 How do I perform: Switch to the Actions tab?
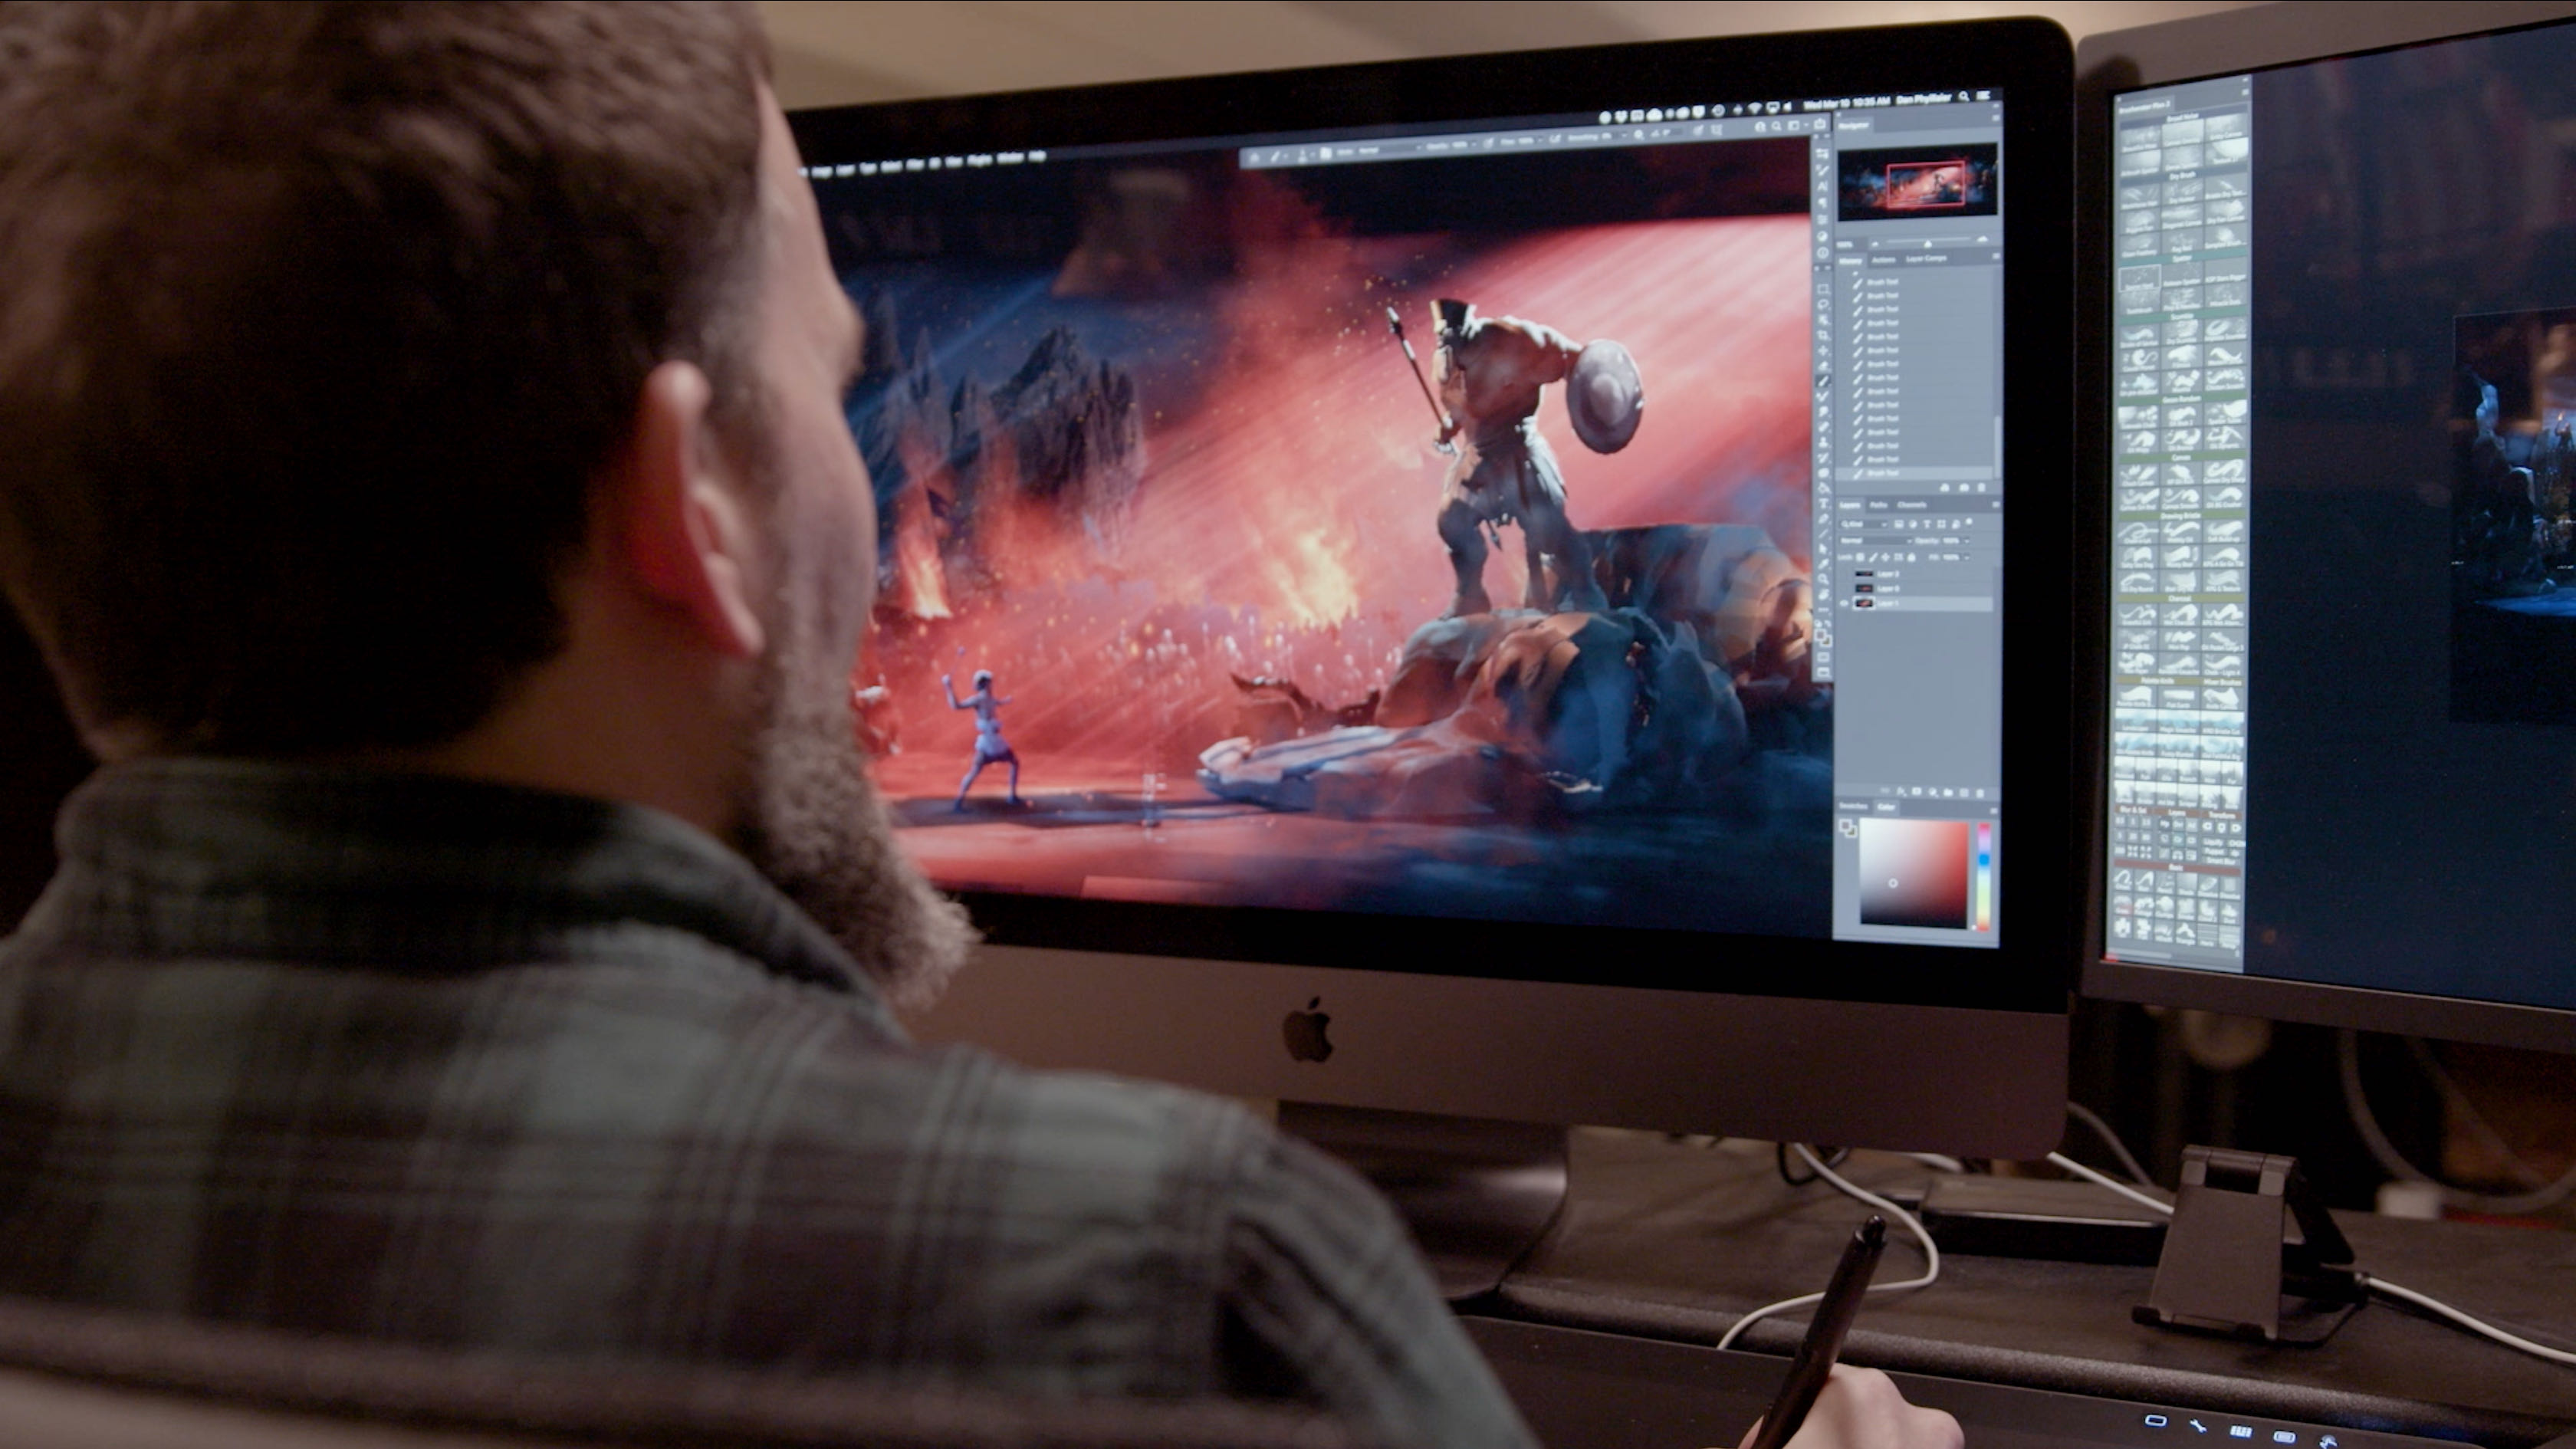pyautogui.click(x=1884, y=260)
